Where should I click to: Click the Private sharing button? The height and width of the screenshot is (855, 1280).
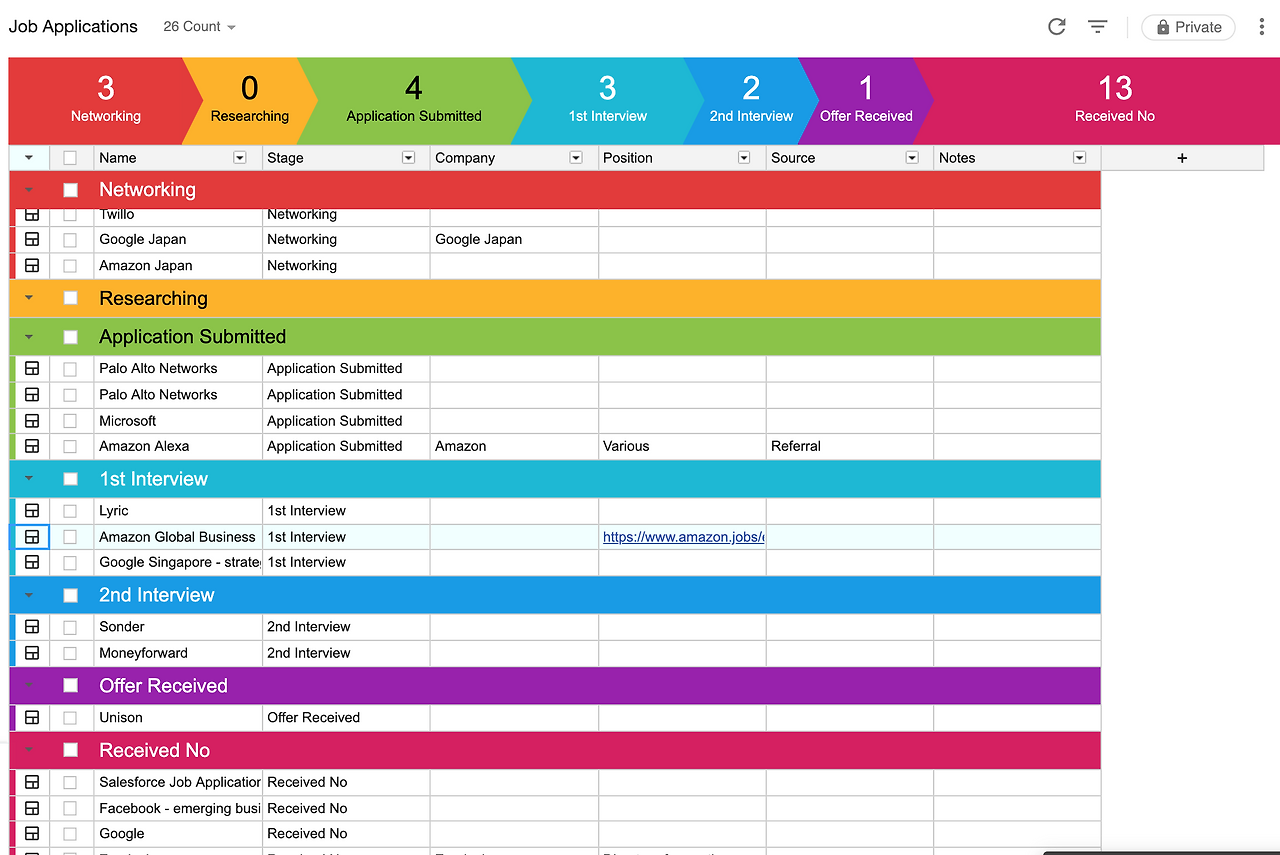point(1187,27)
